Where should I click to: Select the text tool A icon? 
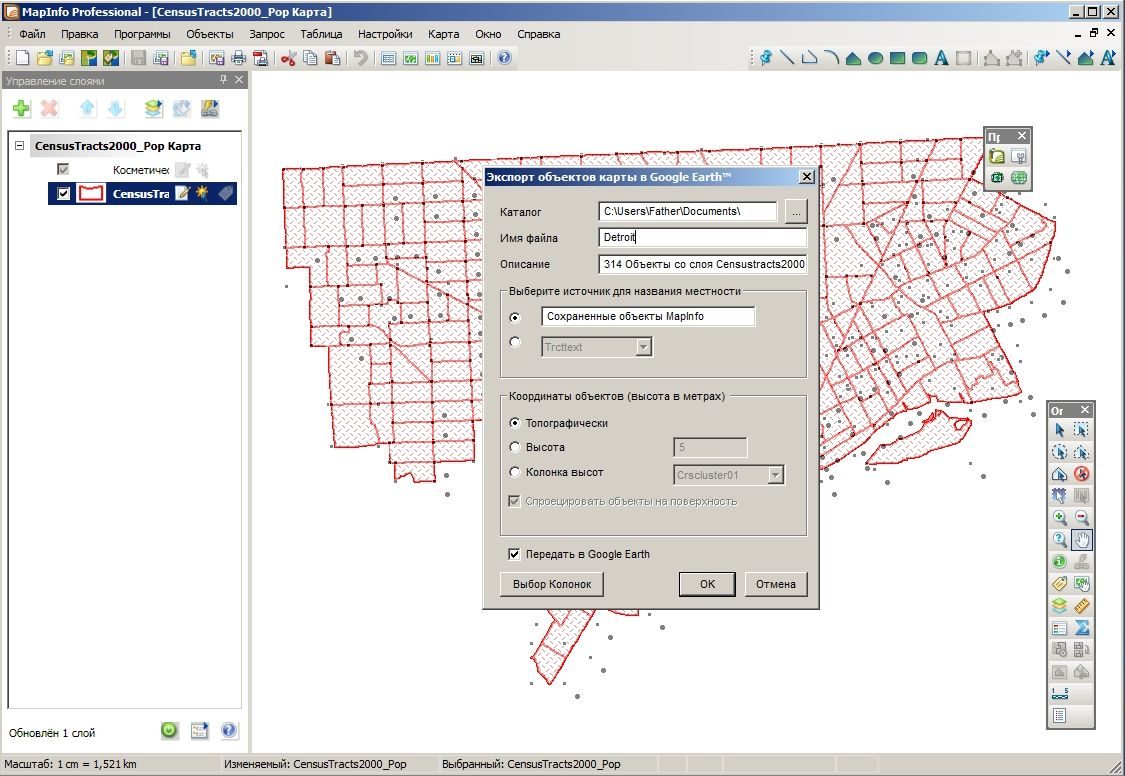[x=941, y=58]
